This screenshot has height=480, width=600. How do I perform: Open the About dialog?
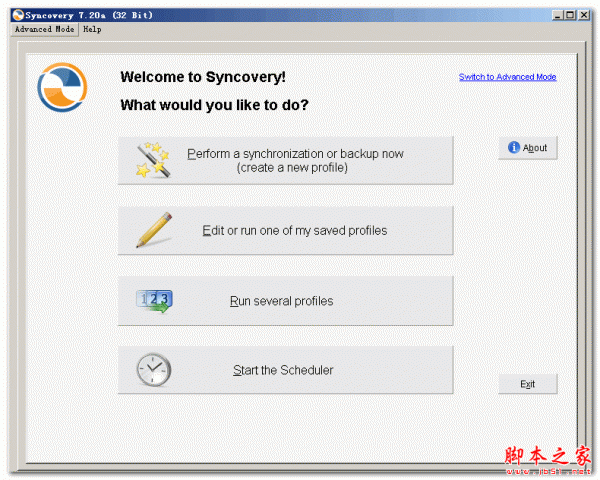[528, 148]
